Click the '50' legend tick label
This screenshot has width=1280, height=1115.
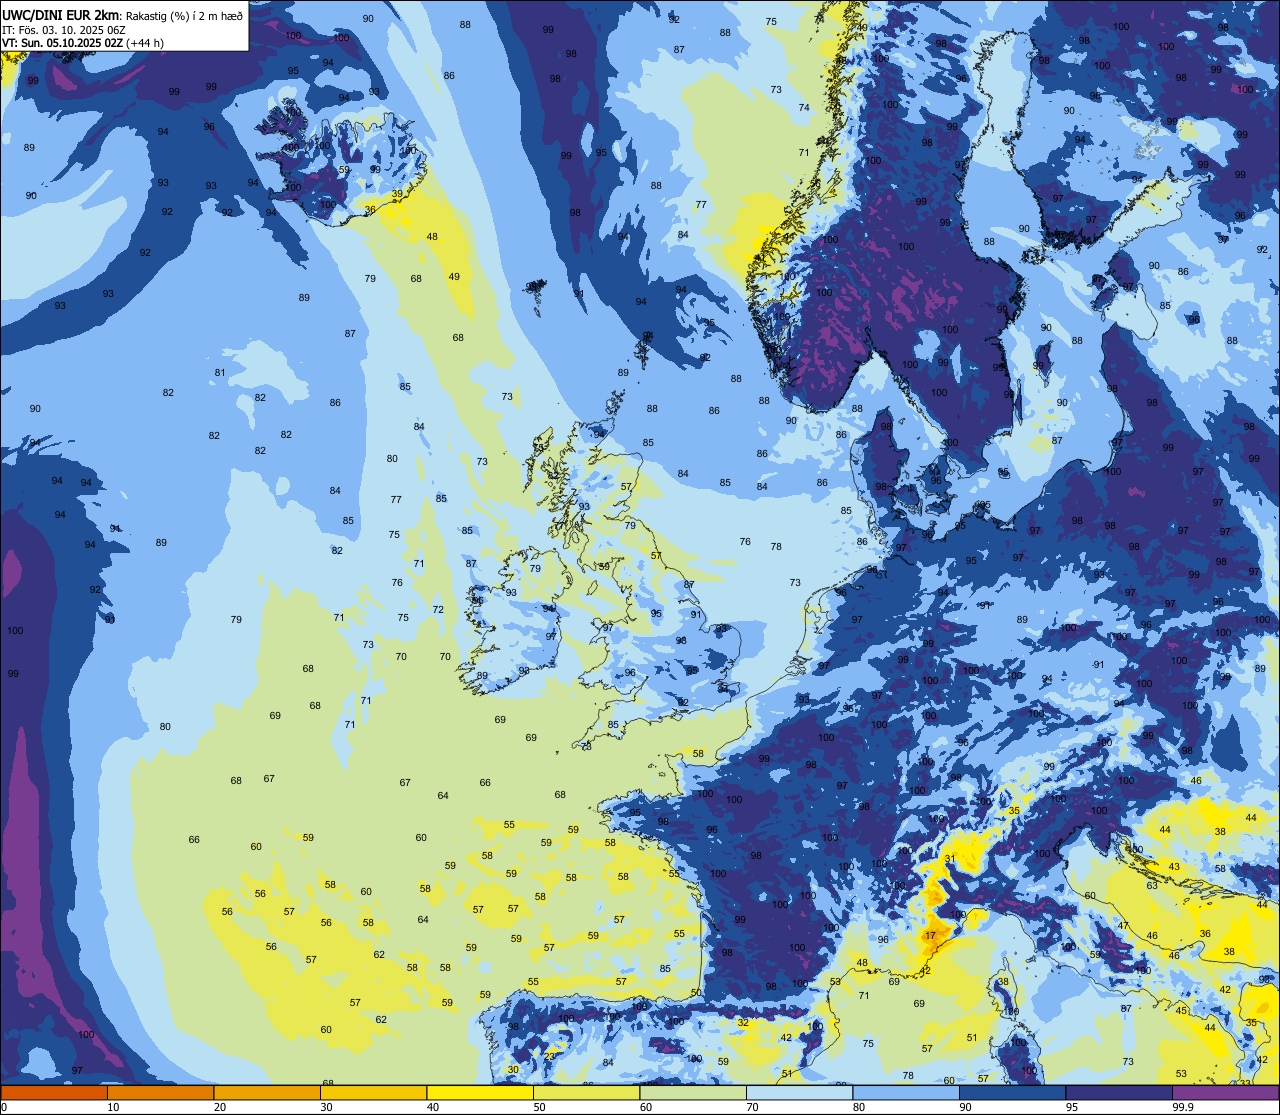540,1107
